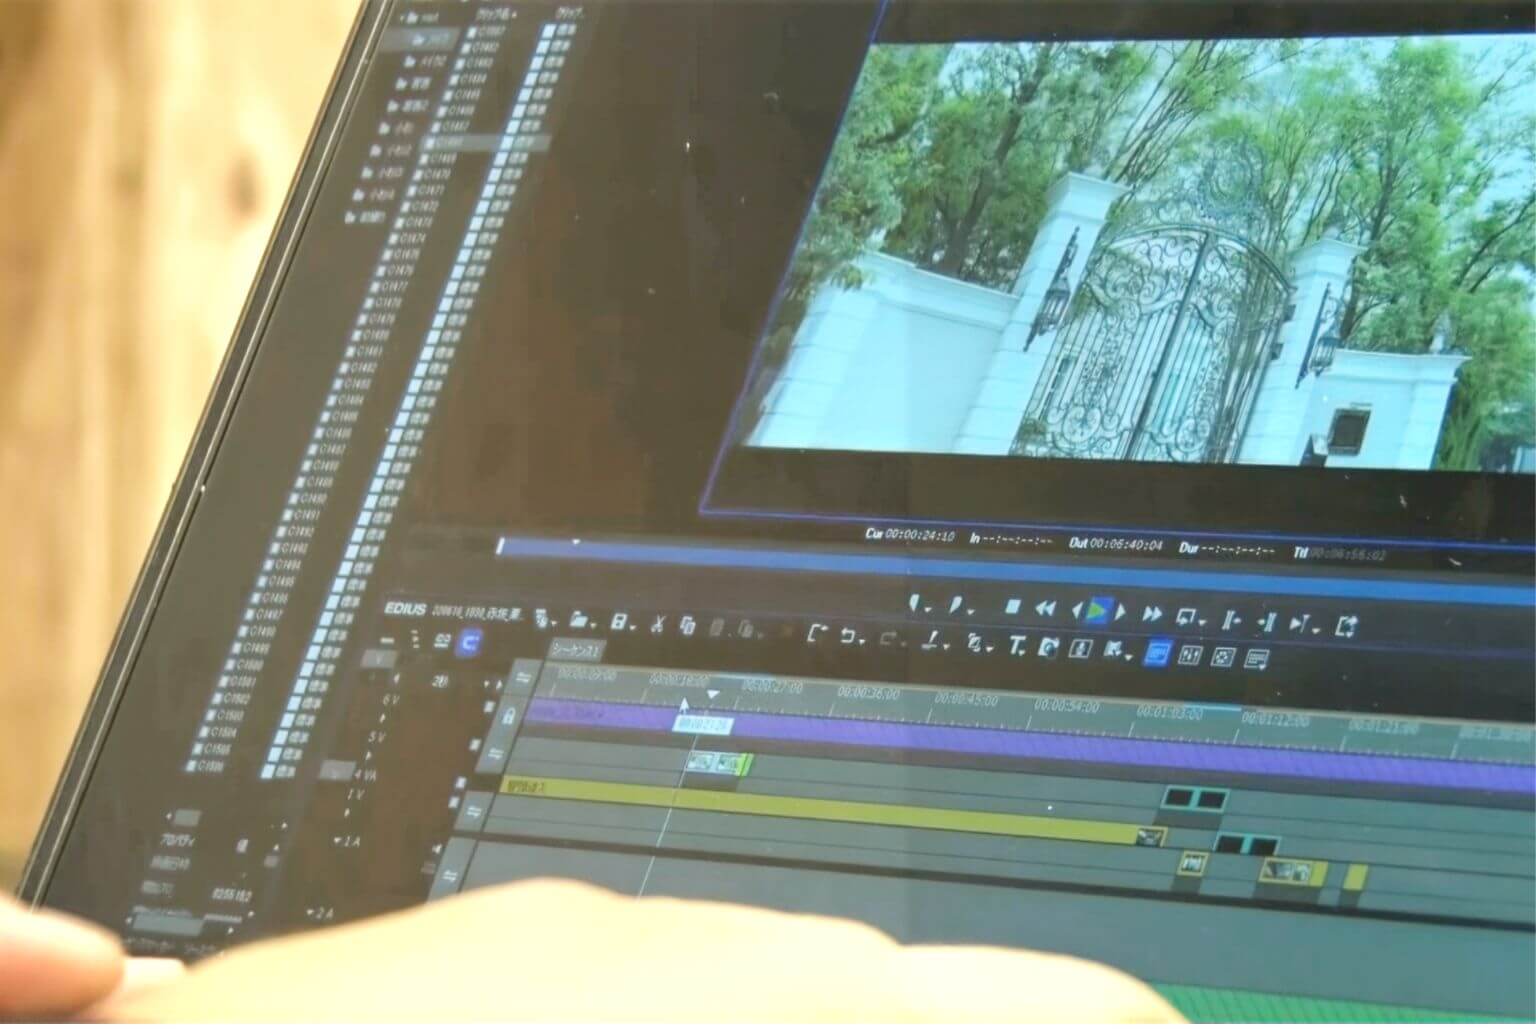The width and height of the screenshot is (1536, 1029).
Task: Click the timeline playhead cursor marker
Action: [x=712, y=693]
